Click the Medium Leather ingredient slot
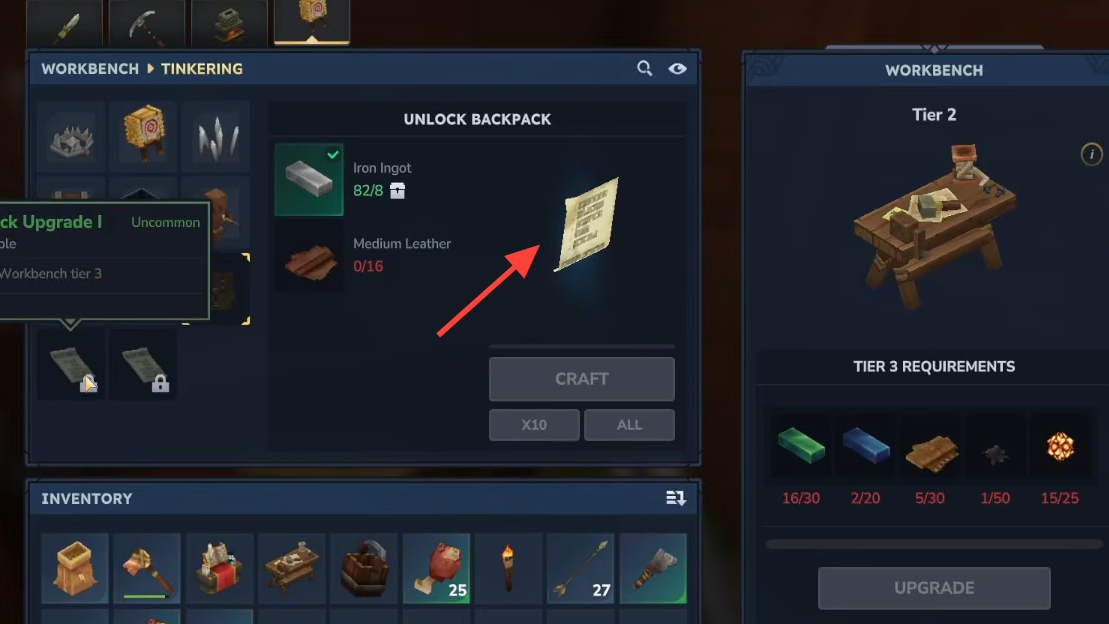The height and width of the screenshot is (624, 1109). pos(309,256)
